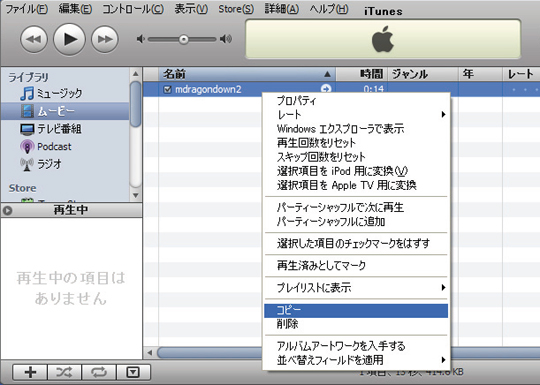The width and height of the screenshot is (540, 385).
Task: Click 削除 in the context menu
Action: coord(356,324)
